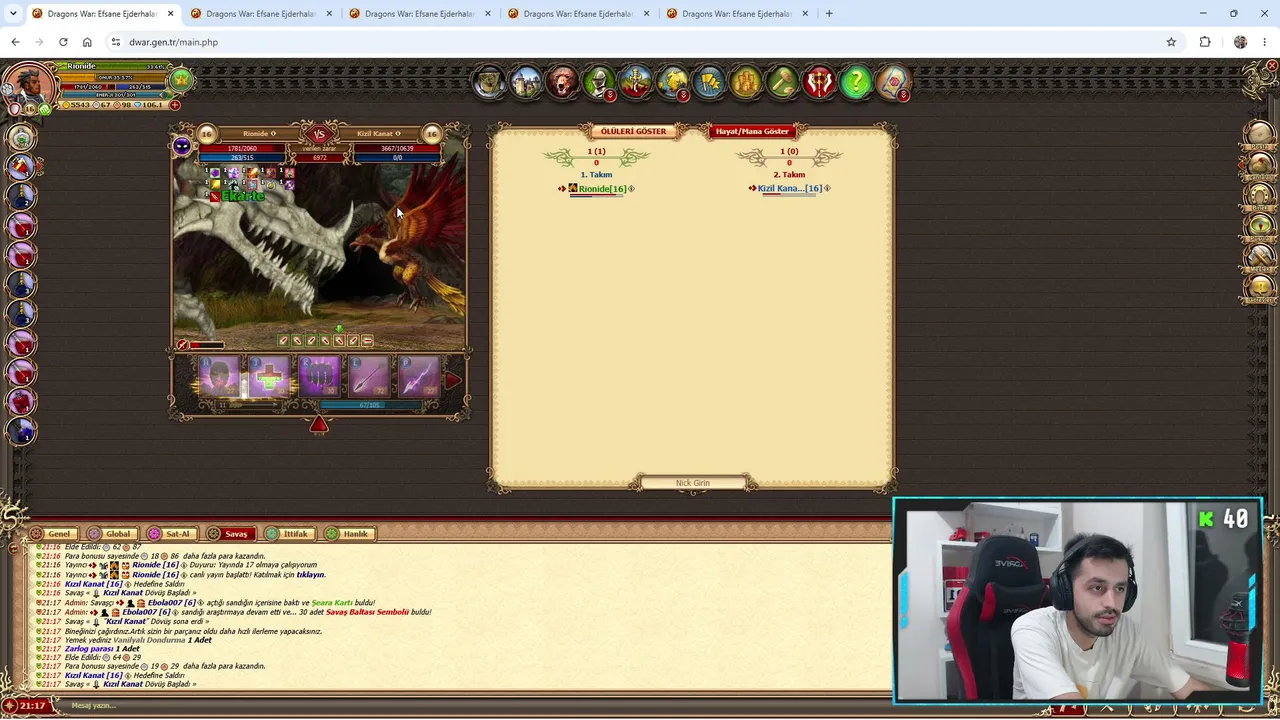Viewport: 1280px width, 720px height.
Task: Switch to İttifak chat tab
Action: pos(288,534)
